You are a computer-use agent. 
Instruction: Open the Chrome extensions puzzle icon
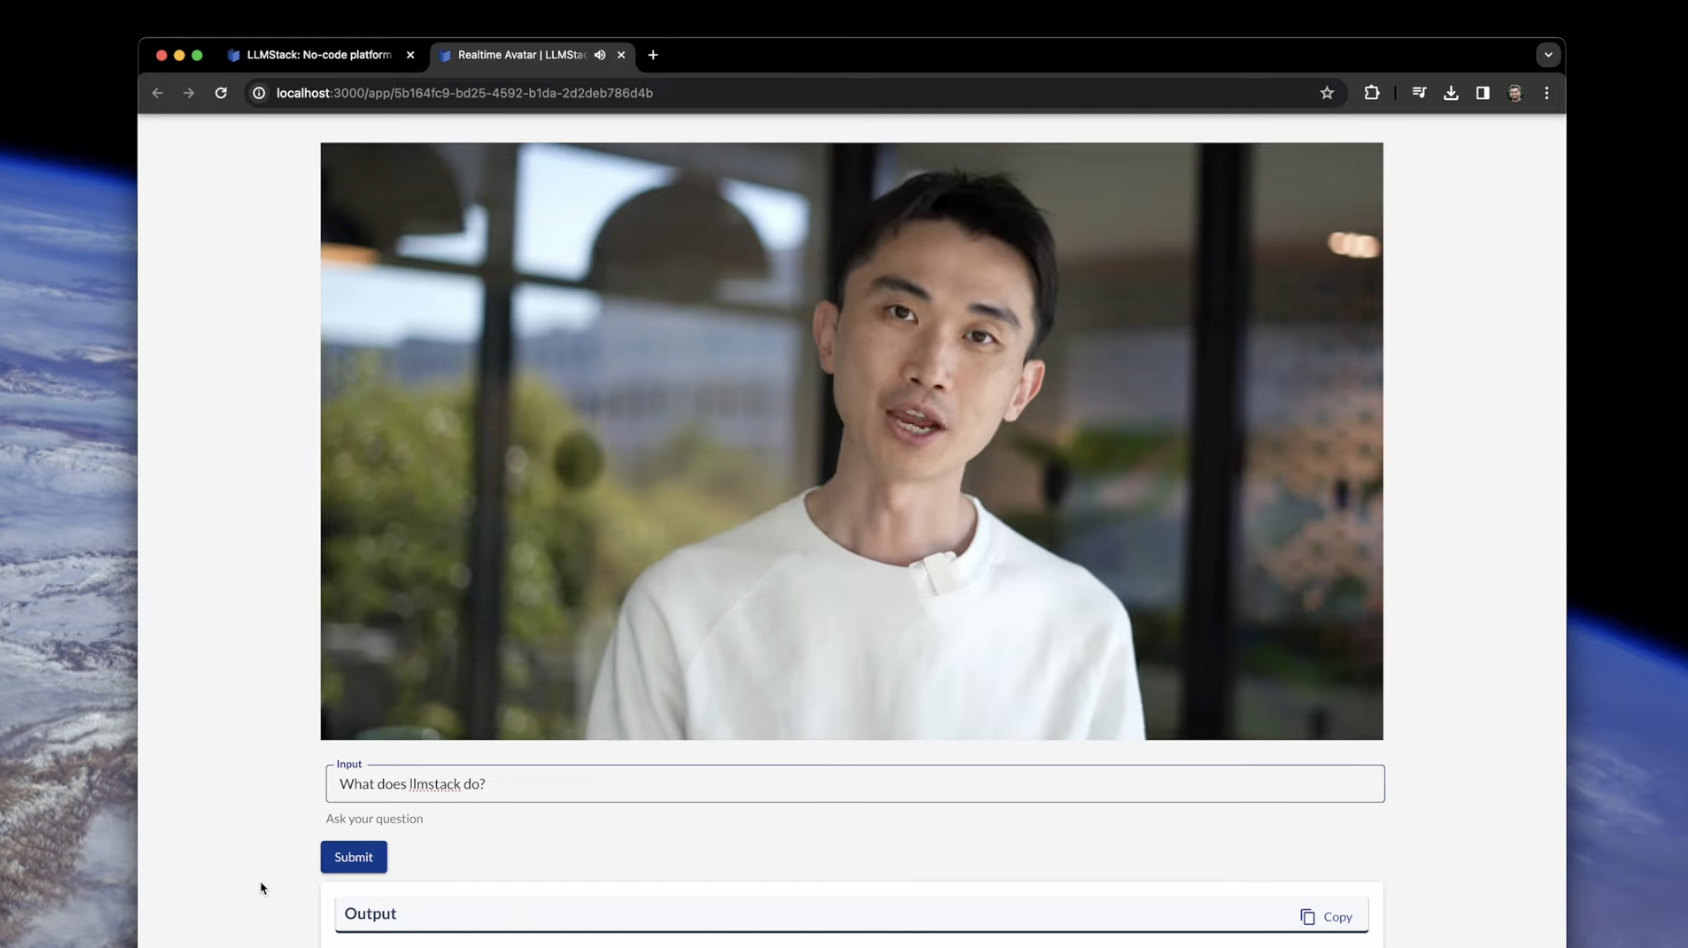pos(1370,92)
